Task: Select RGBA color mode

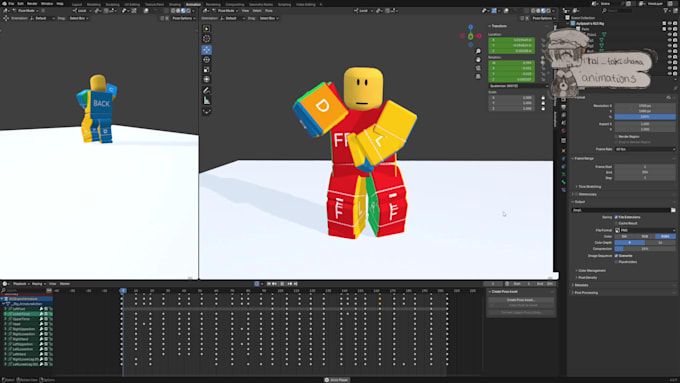Action: [665, 236]
